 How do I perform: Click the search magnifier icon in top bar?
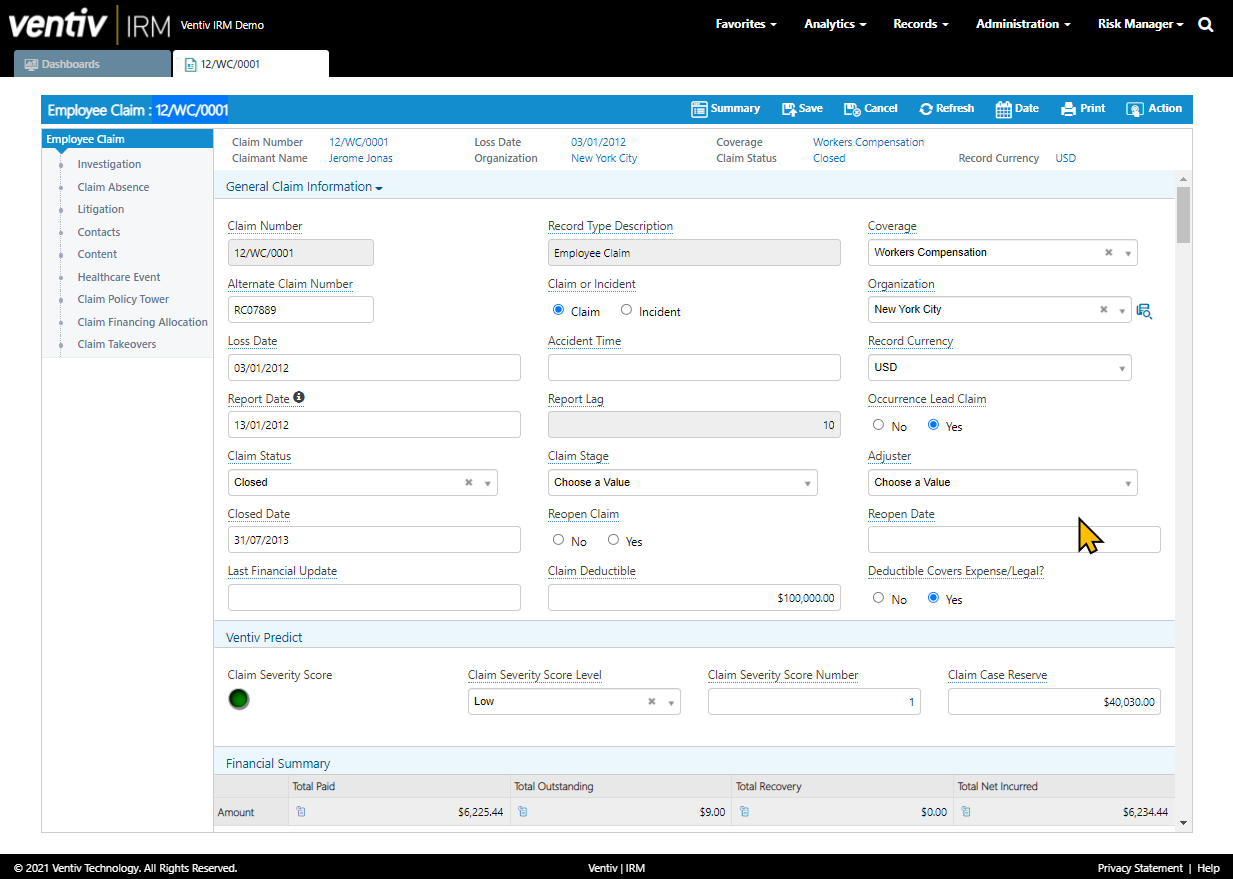1206,25
